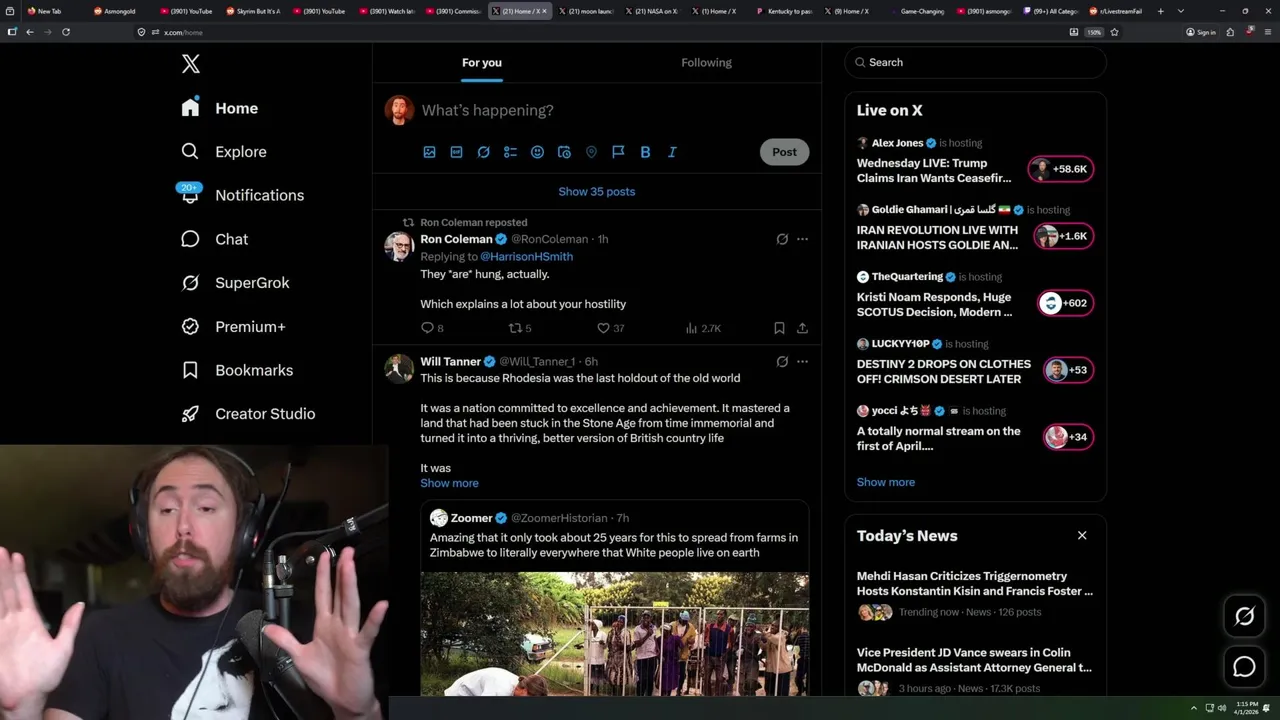Join LUCKYY10P live +53

pyautogui.click(x=1068, y=370)
